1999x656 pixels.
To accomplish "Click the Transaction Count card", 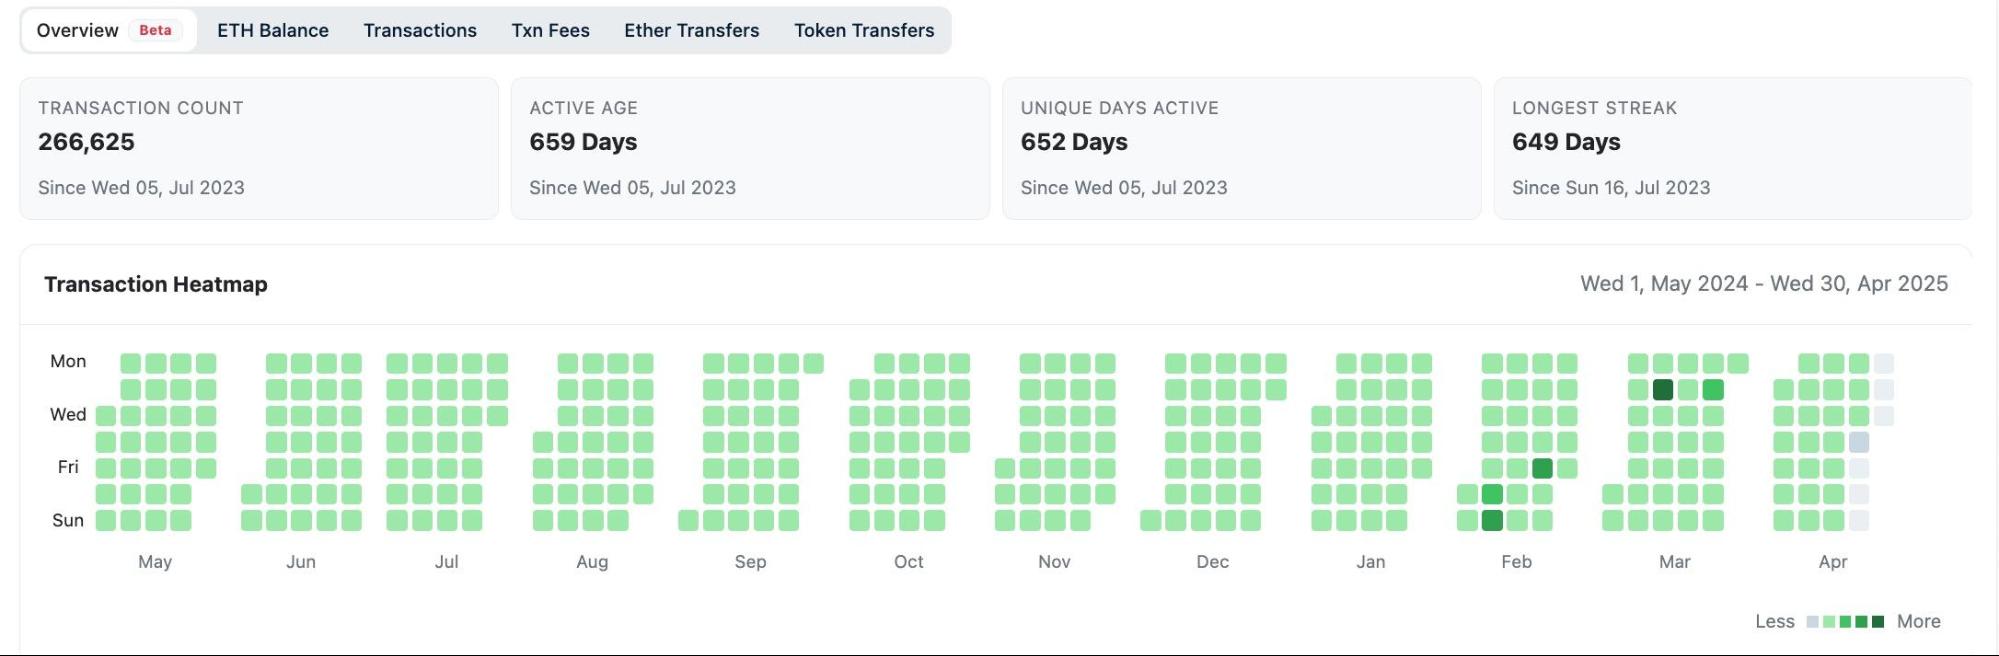I will click(x=259, y=148).
